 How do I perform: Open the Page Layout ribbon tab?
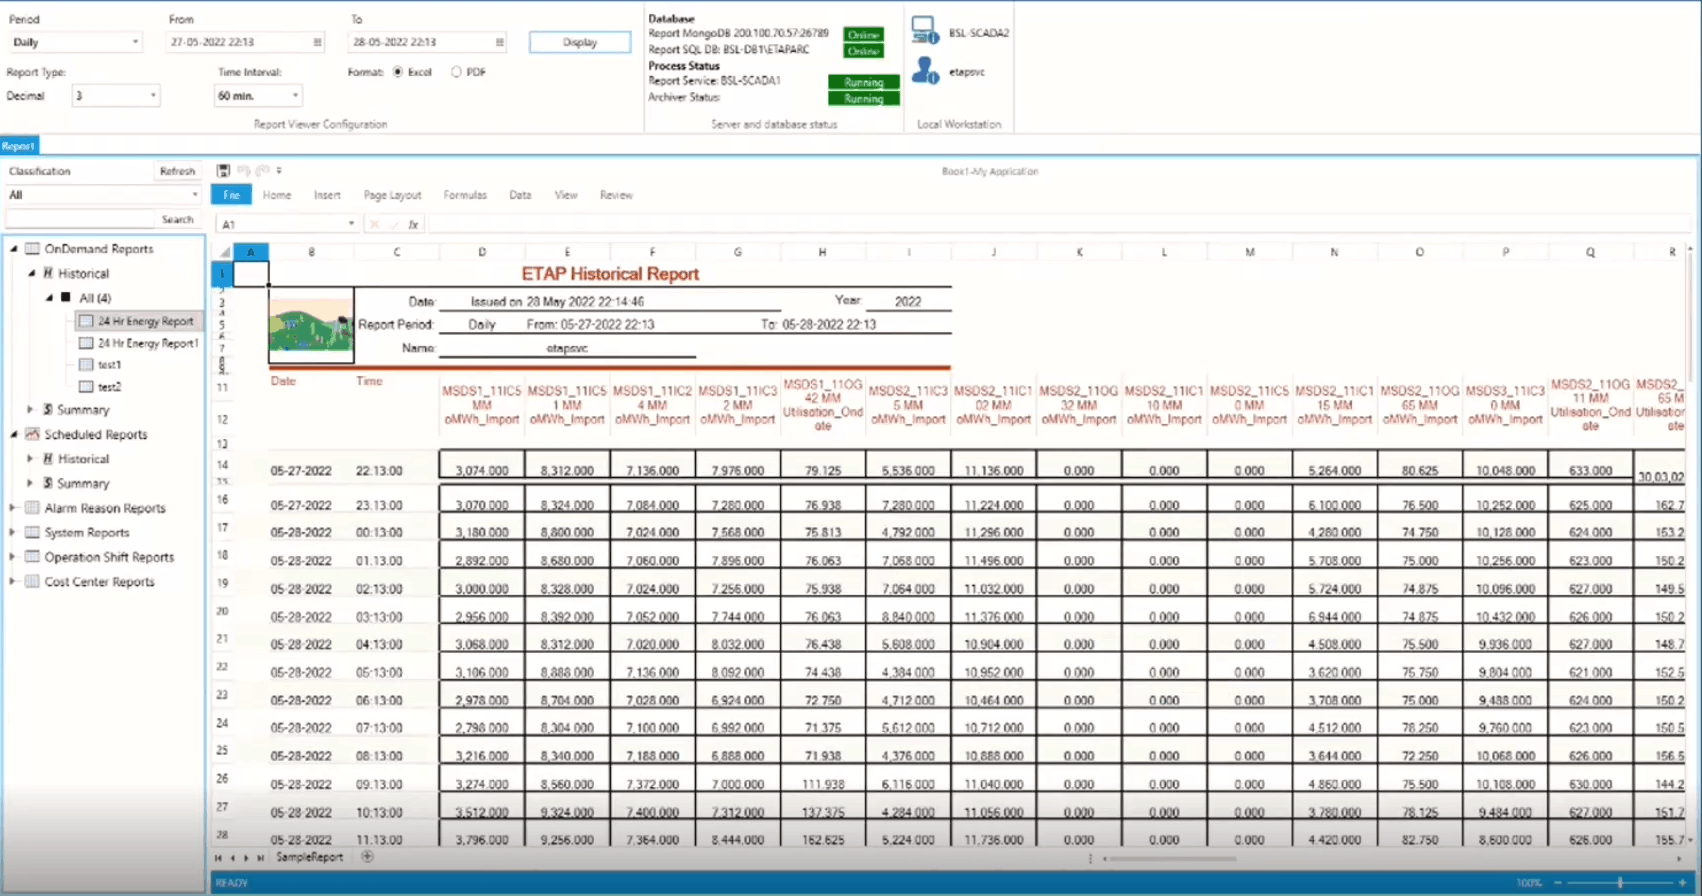tap(392, 195)
